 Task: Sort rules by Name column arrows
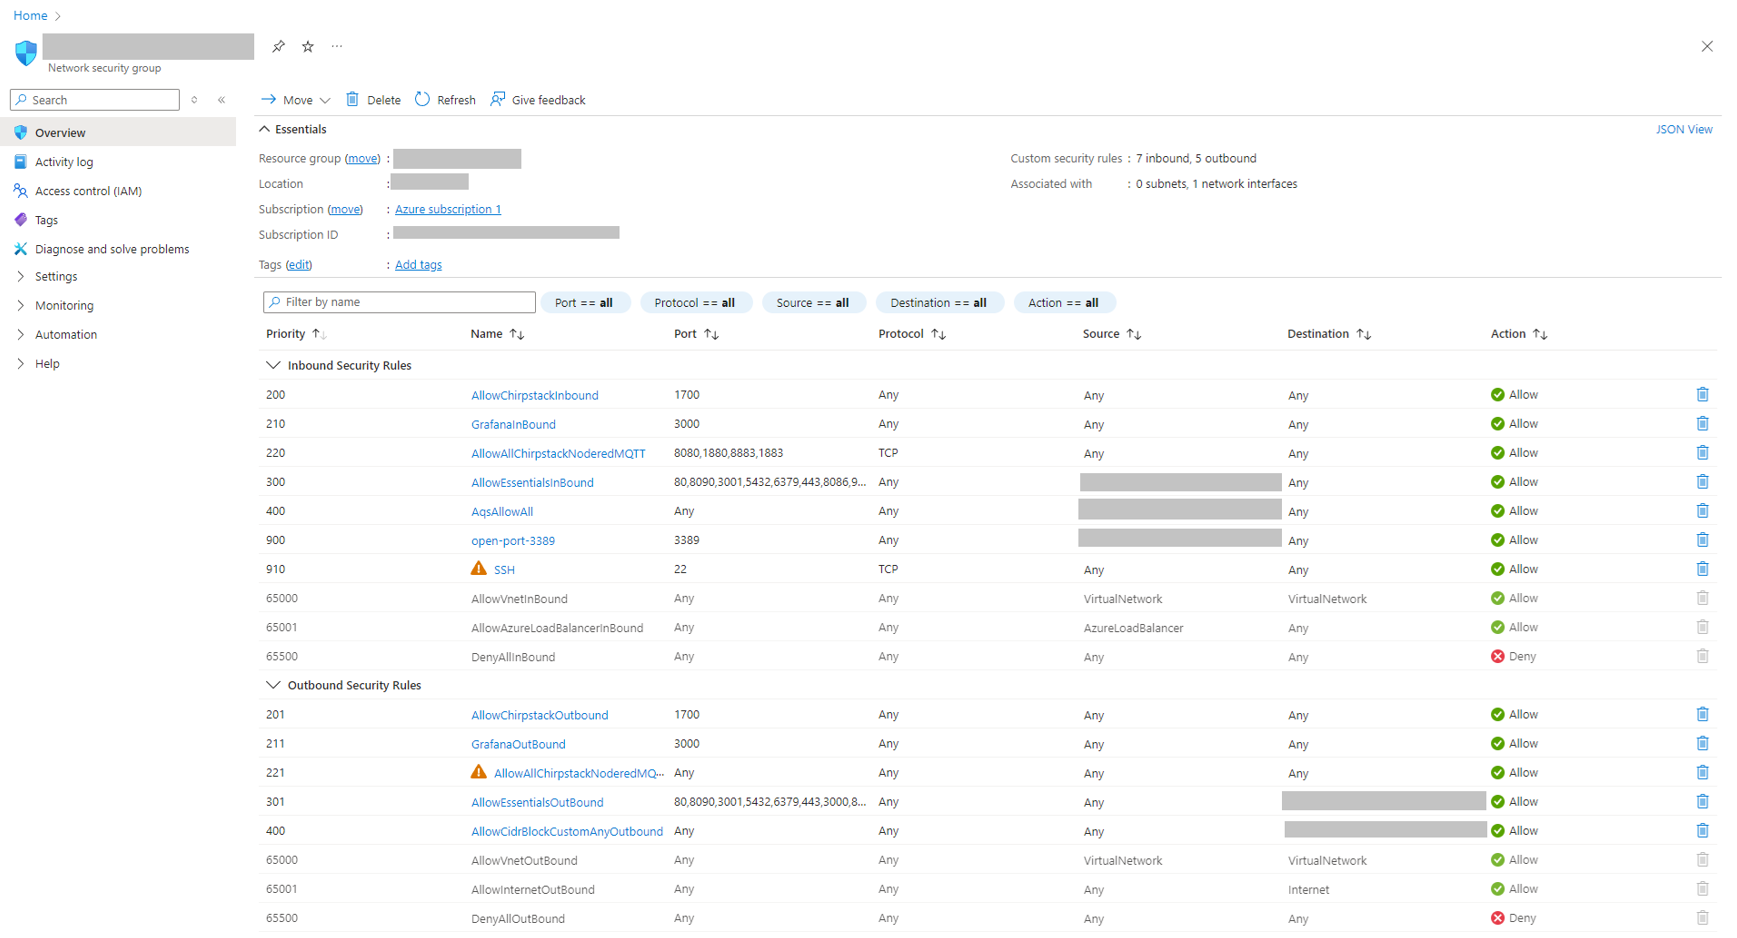pos(517,334)
